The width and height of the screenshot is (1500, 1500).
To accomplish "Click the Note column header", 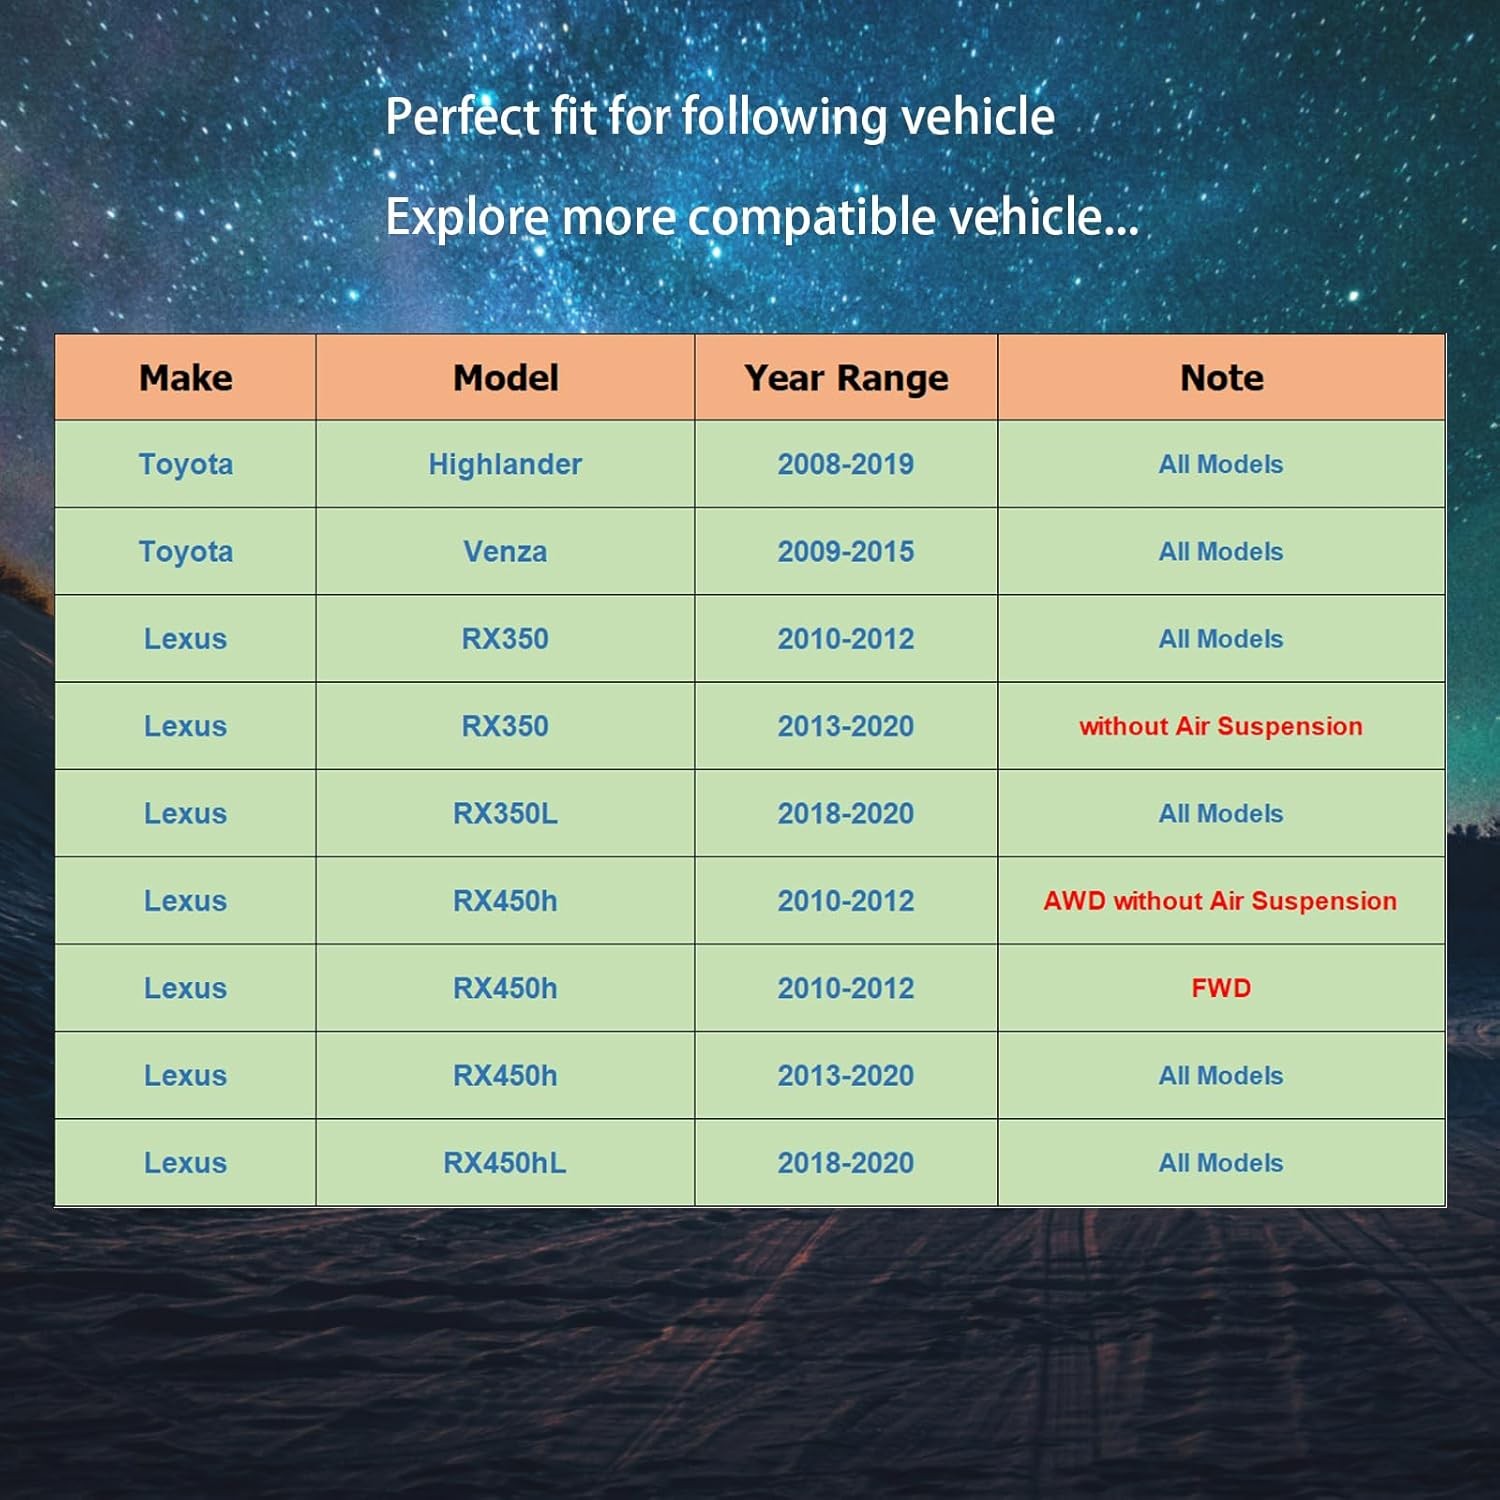I will pyautogui.click(x=1221, y=377).
